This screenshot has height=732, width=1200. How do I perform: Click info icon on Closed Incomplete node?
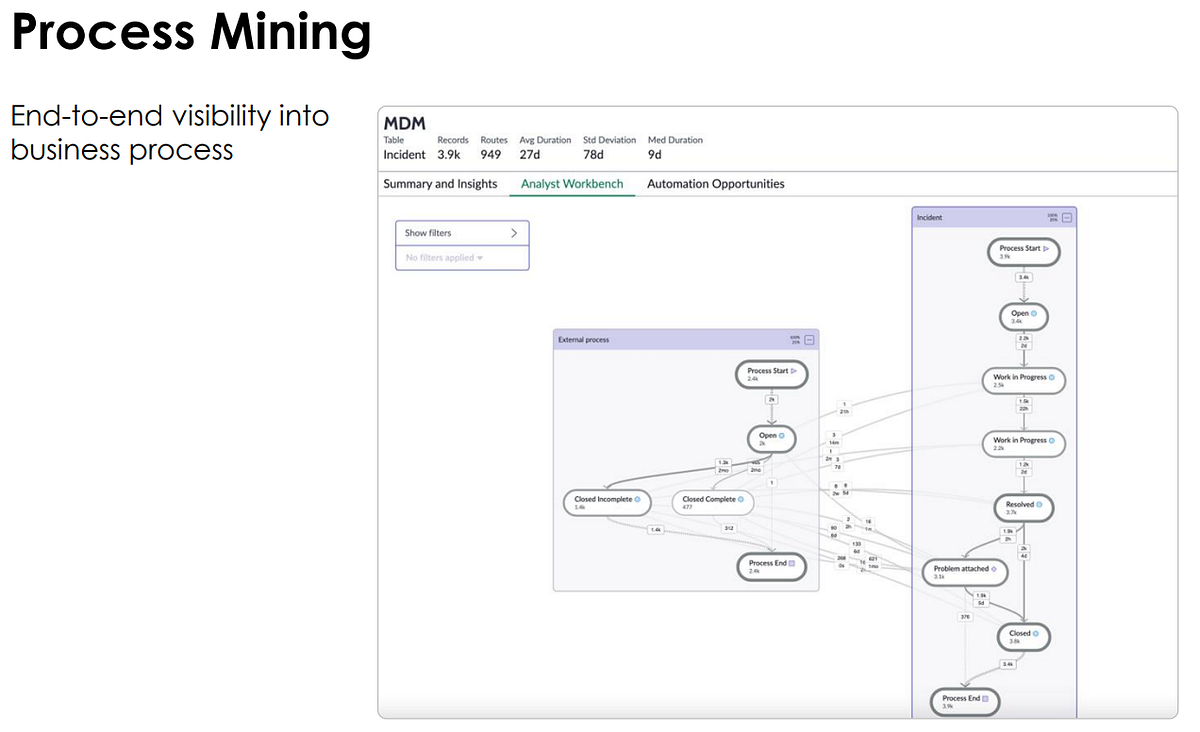click(638, 499)
